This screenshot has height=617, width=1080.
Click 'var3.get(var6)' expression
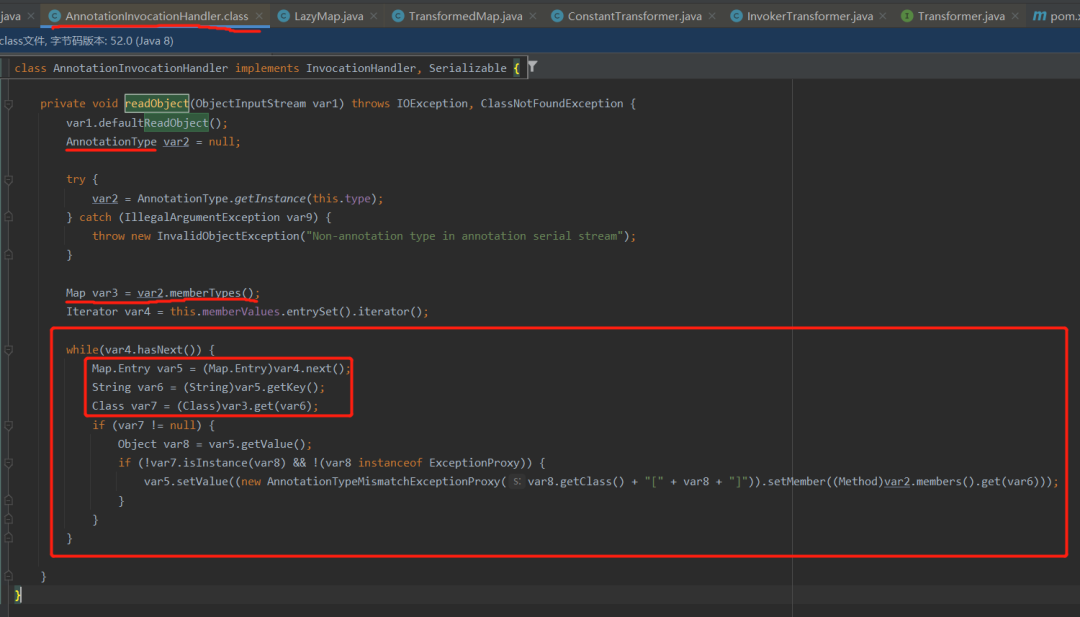click(x=267, y=406)
